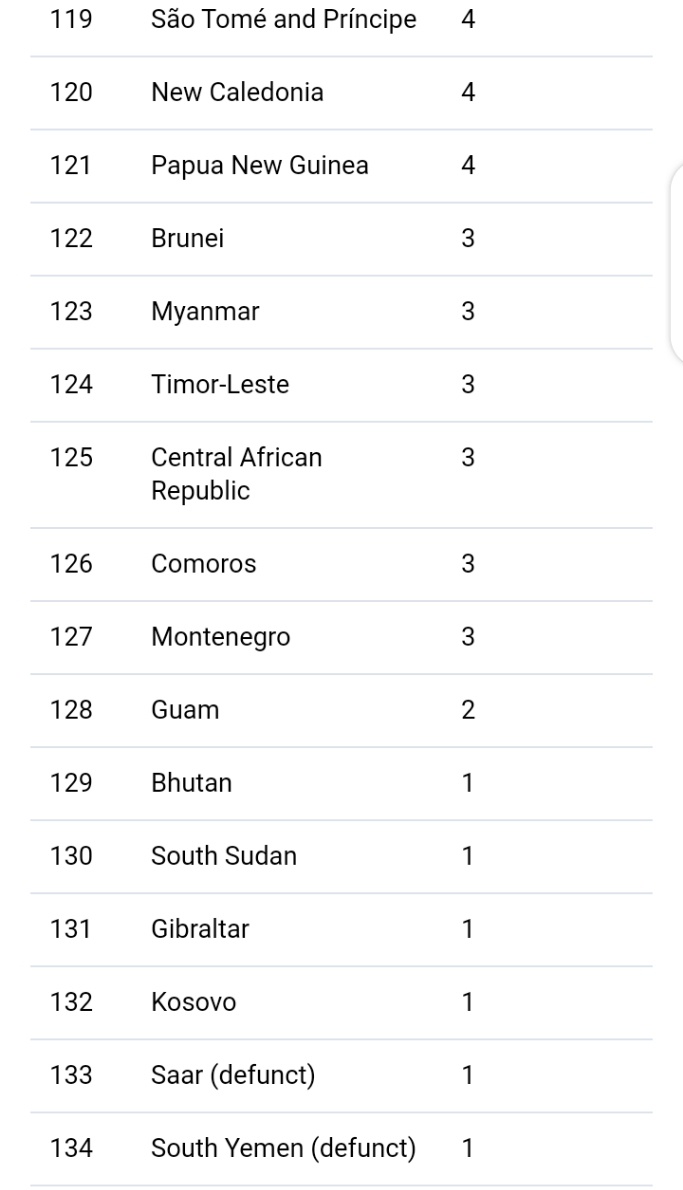Click Central African Republic text
The height and width of the screenshot is (1190, 683).
pyautogui.click(x=236, y=475)
